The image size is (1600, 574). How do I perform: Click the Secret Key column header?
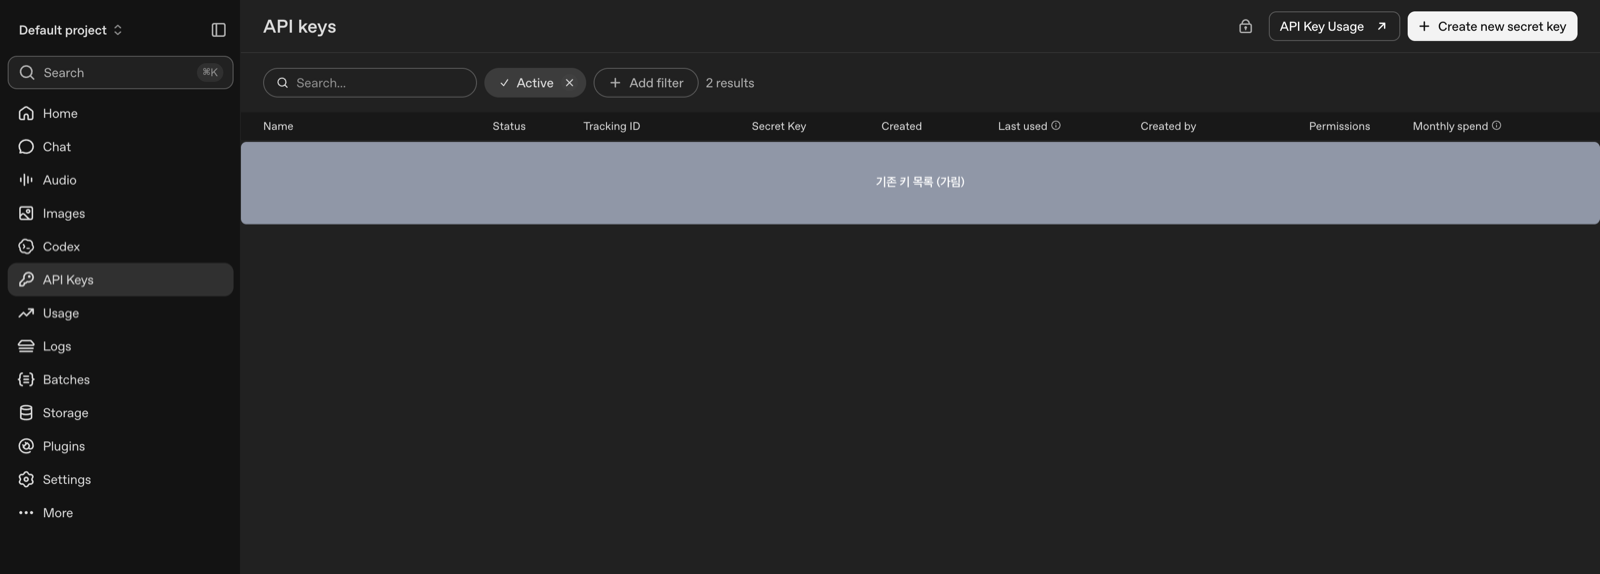coord(778,126)
